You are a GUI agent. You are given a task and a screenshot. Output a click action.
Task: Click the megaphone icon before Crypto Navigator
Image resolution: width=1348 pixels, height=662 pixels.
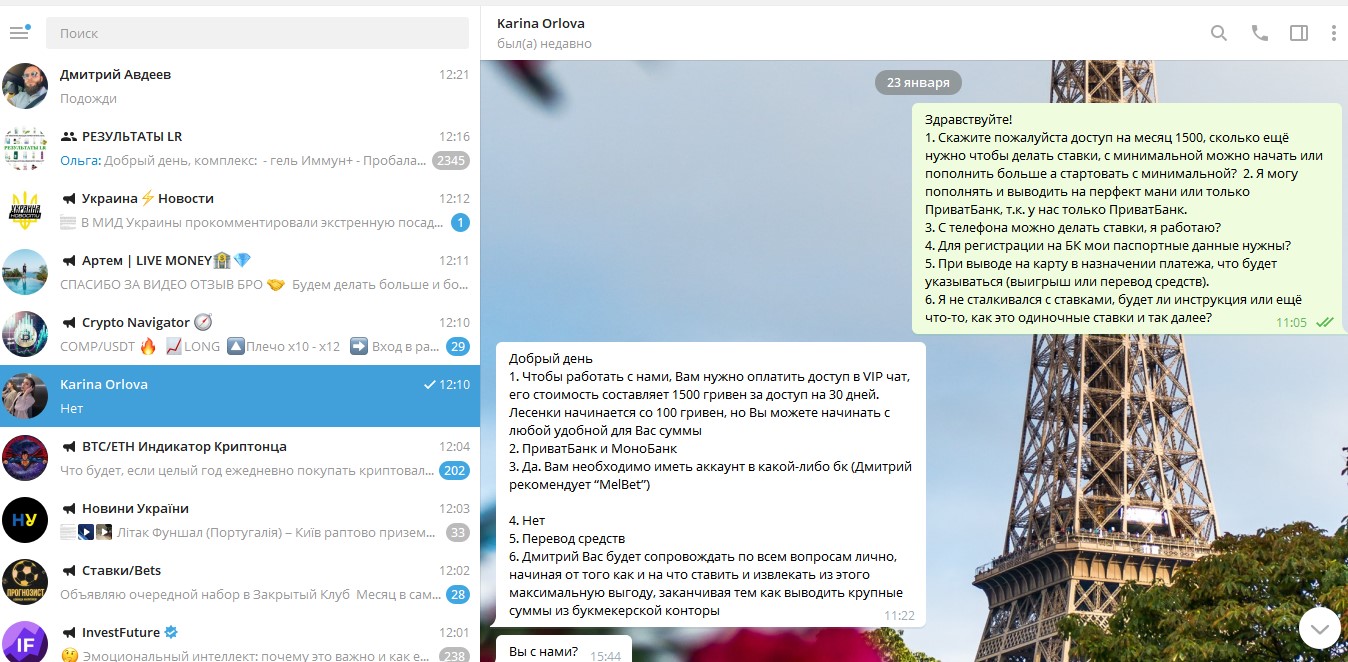click(x=69, y=323)
